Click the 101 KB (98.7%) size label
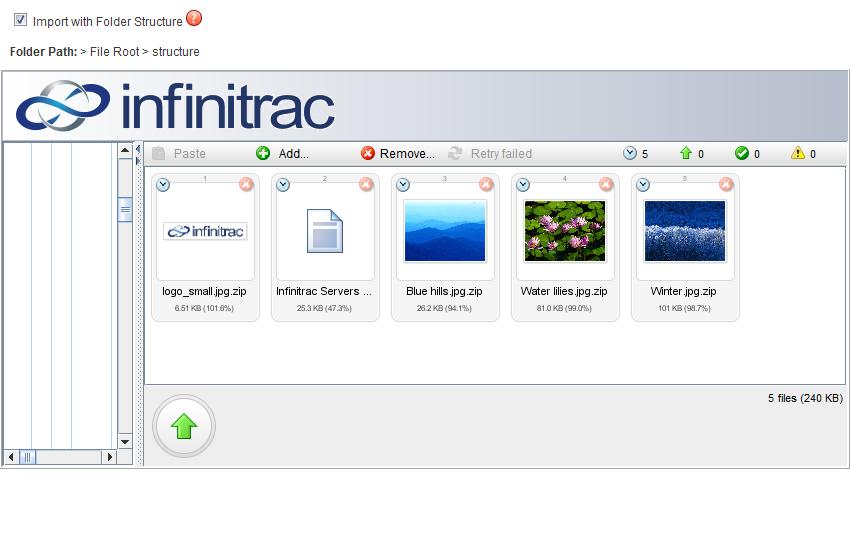 pos(684,308)
